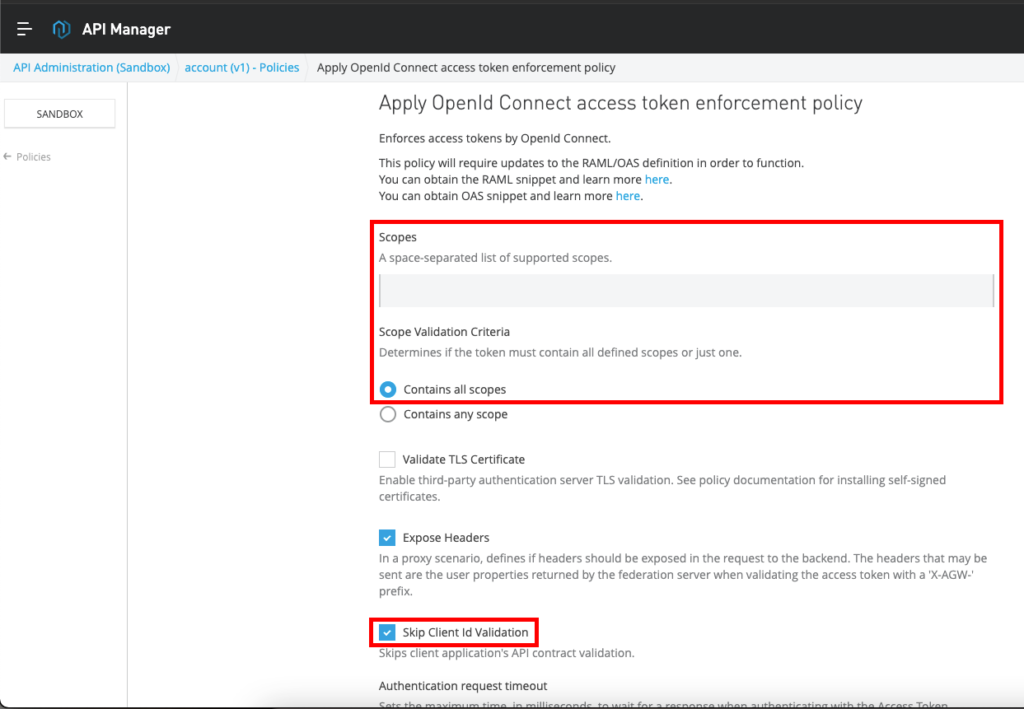The image size is (1024, 709).
Task: Enable the Validate TLS Certificate checkbox
Action: 387,460
